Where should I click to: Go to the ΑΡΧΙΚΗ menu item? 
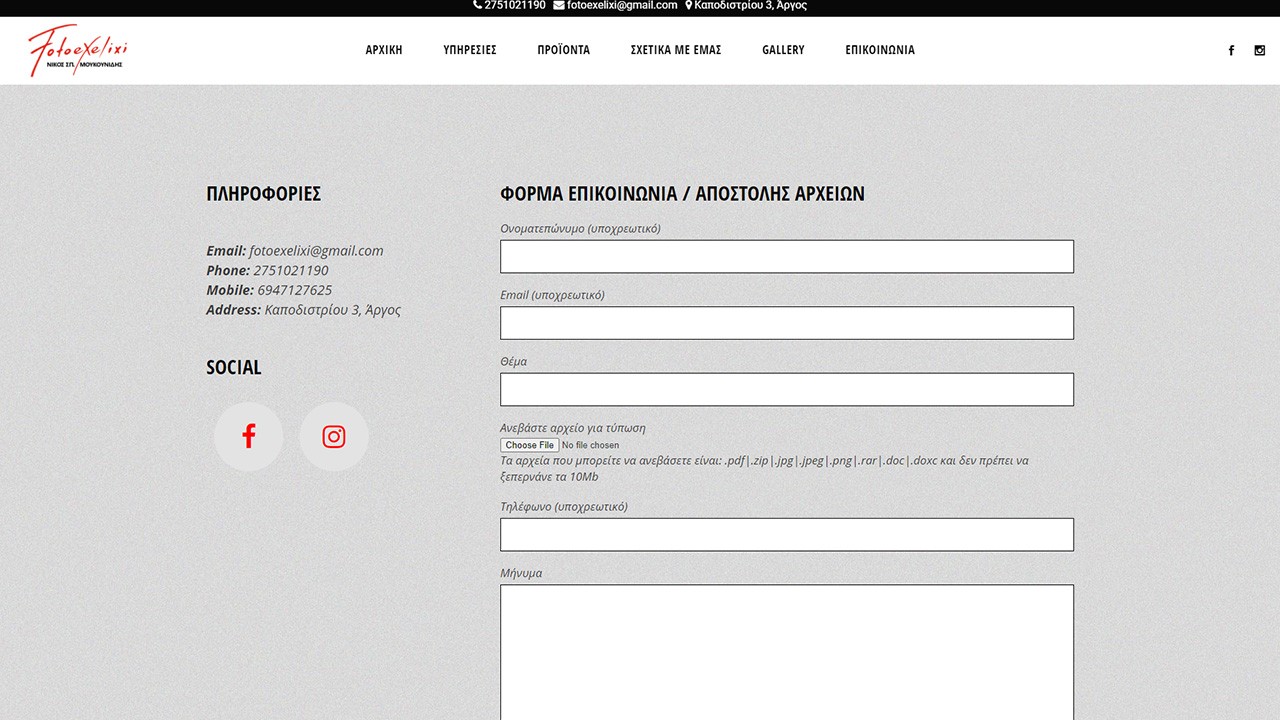tap(384, 50)
